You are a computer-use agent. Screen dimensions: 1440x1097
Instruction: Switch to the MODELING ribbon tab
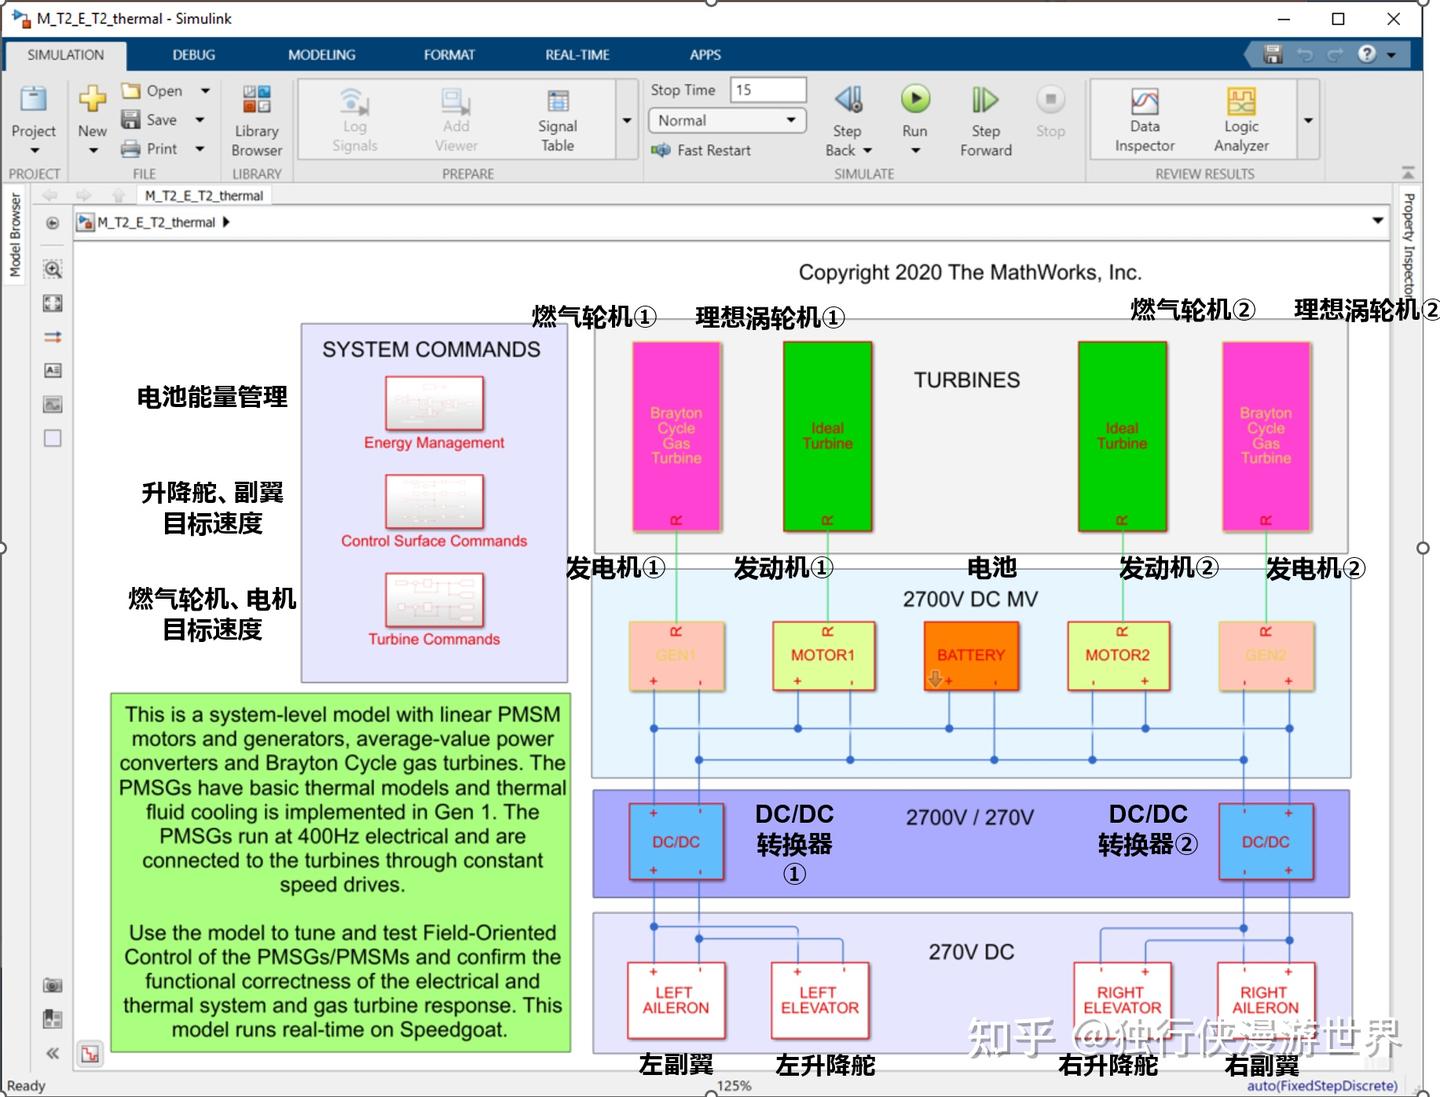click(321, 55)
